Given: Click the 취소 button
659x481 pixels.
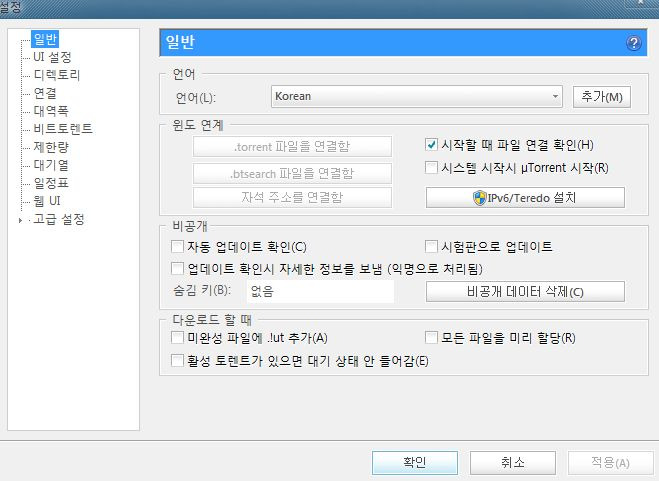Looking at the screenshot, I should pos(513,462).
